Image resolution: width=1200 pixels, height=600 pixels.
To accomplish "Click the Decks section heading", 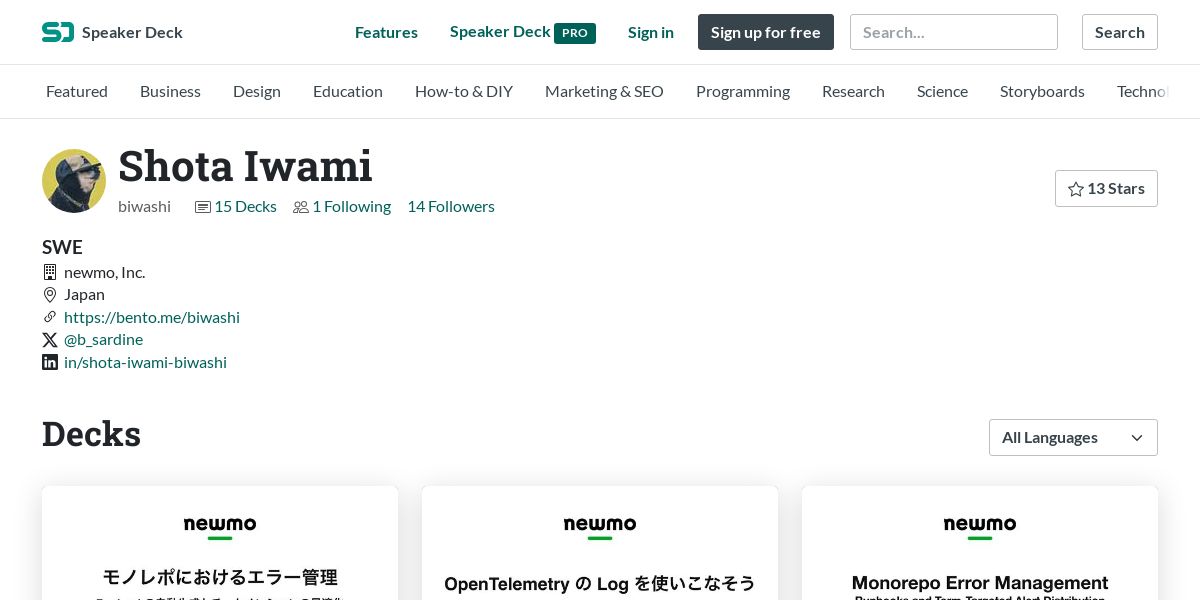I will point(91,434).
